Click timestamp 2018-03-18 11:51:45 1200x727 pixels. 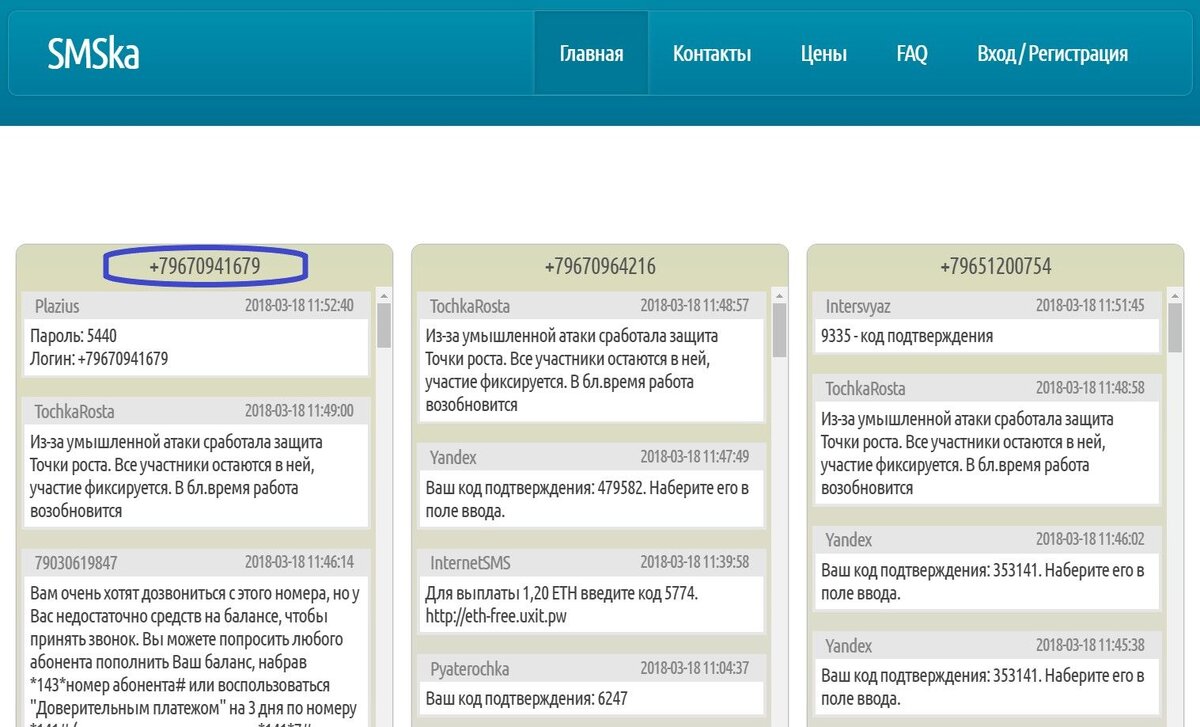(x=1090, y=306)
